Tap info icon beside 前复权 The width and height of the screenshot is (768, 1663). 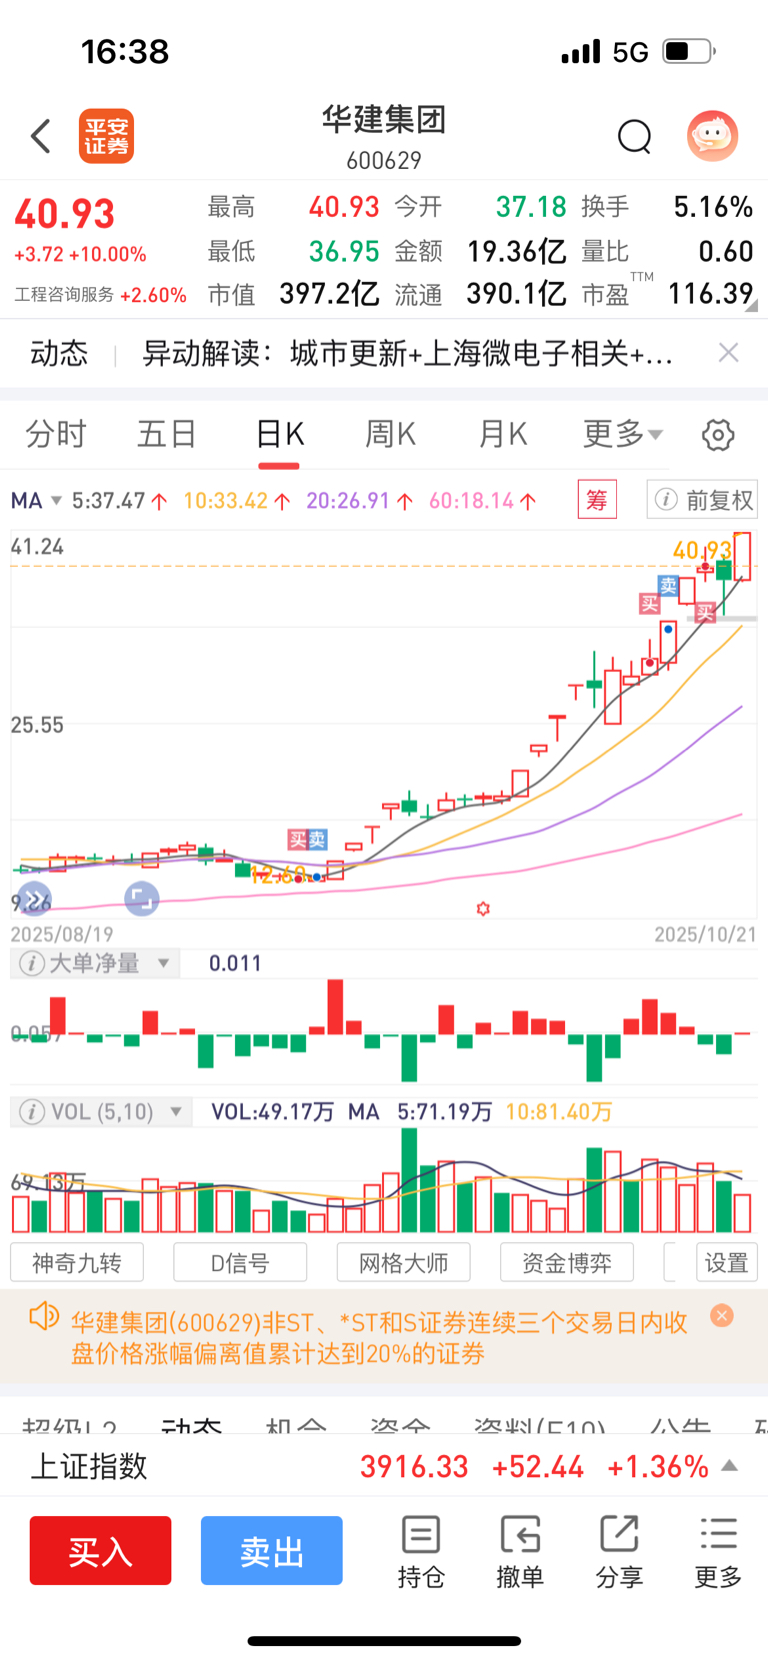(666, 500)
